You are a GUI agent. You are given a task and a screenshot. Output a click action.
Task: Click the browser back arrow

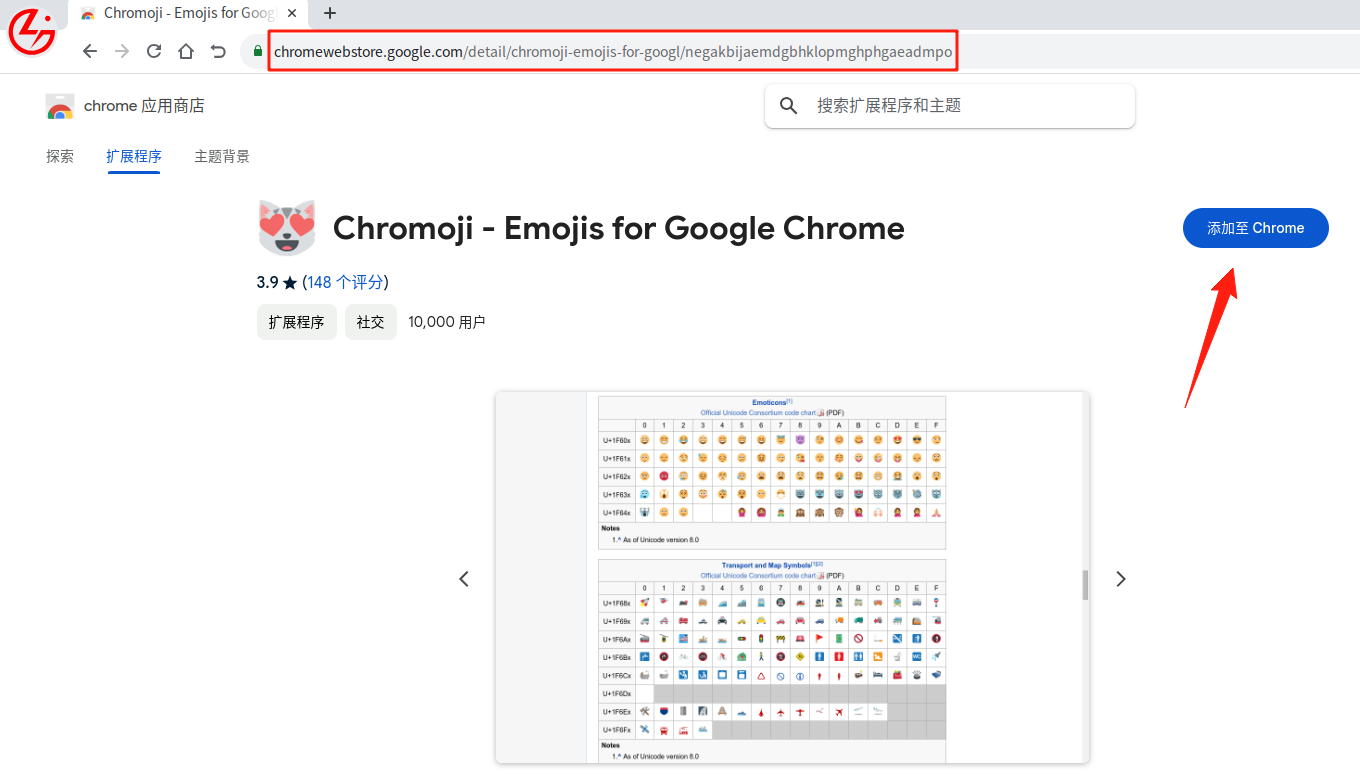90,51
